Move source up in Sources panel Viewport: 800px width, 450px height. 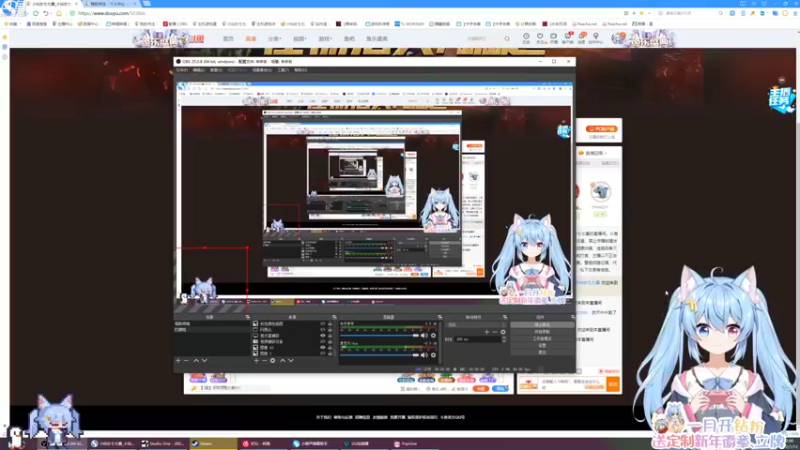pos(282,361)
